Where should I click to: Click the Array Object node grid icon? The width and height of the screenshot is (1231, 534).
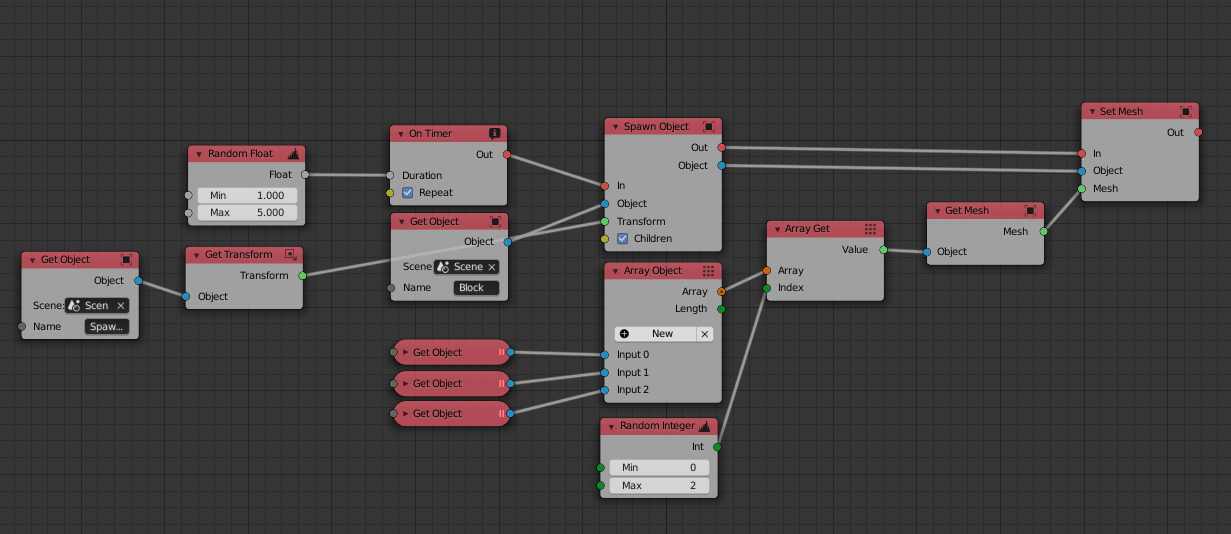[708, 271]
